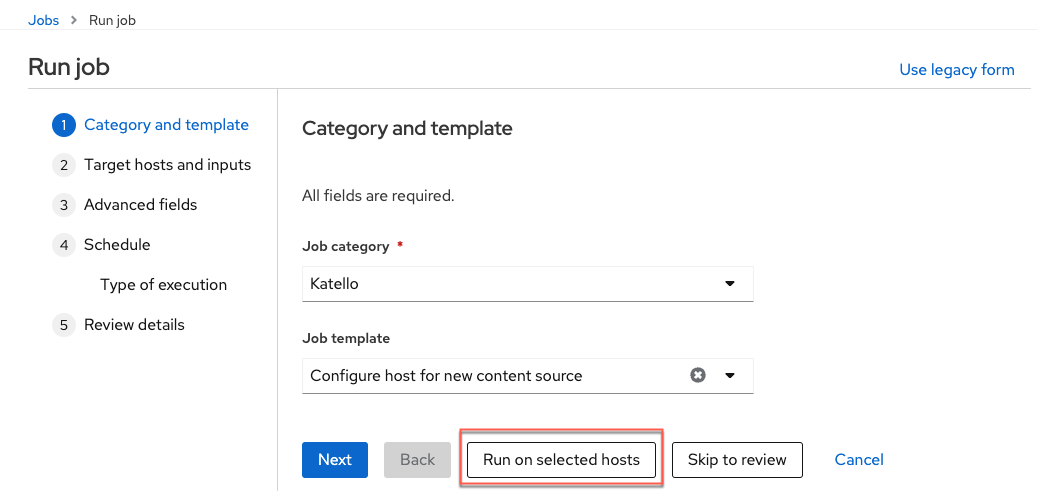
Task: Jump to Type of execution substep
Action: (163, 285)
